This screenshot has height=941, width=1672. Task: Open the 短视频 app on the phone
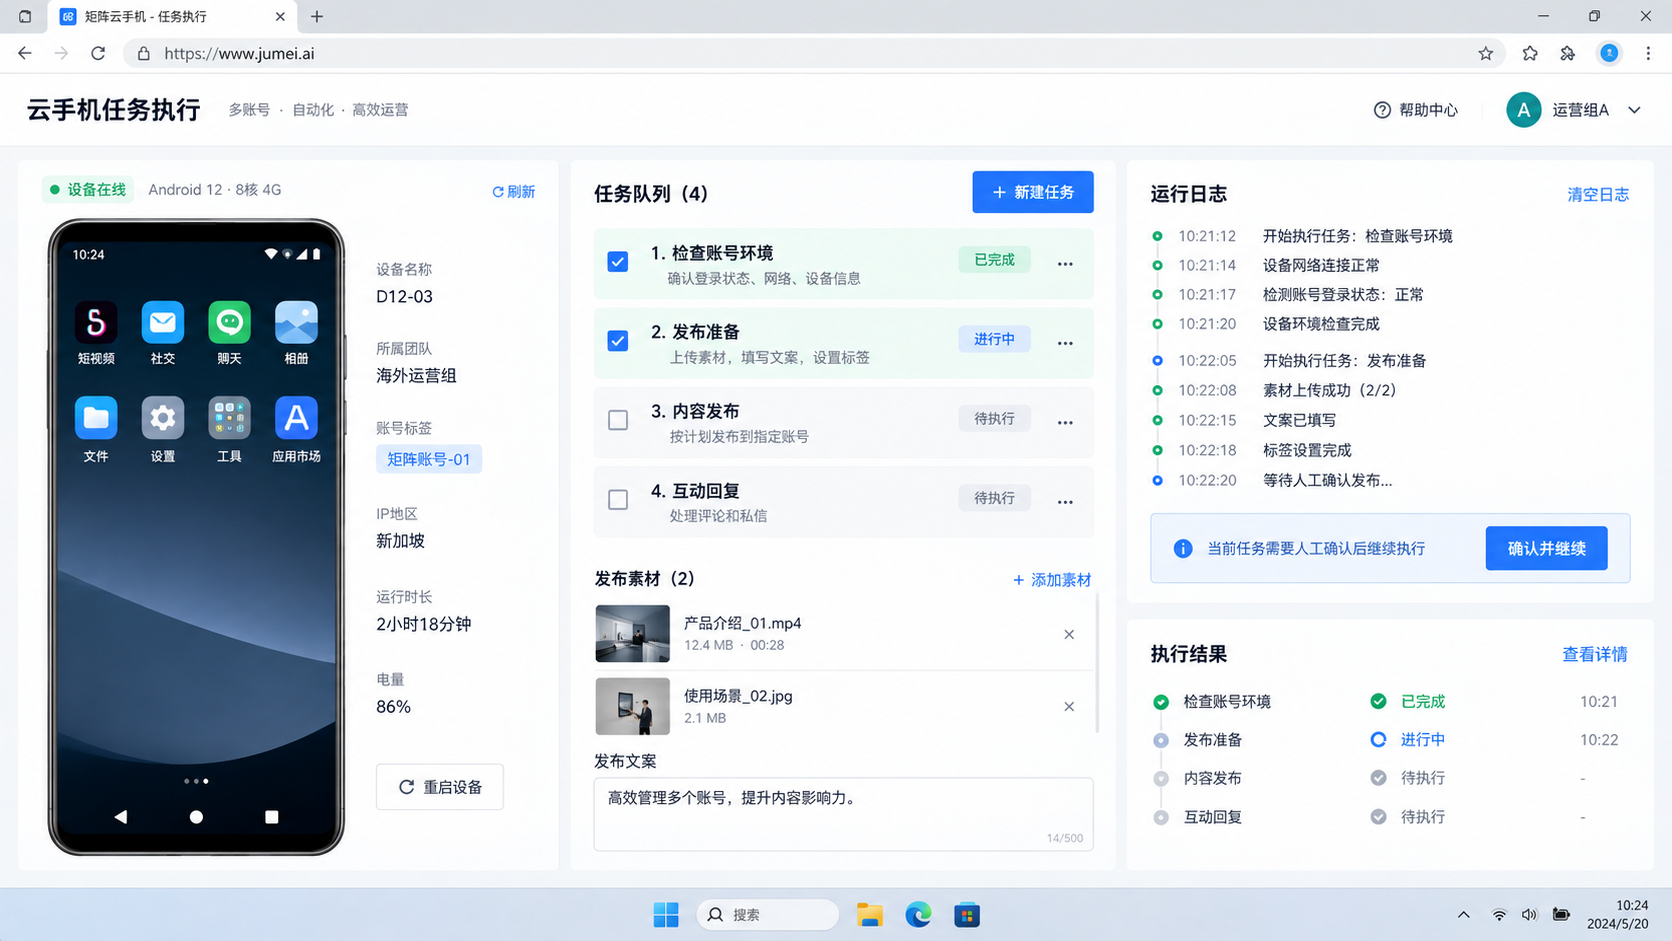point(96,322)
